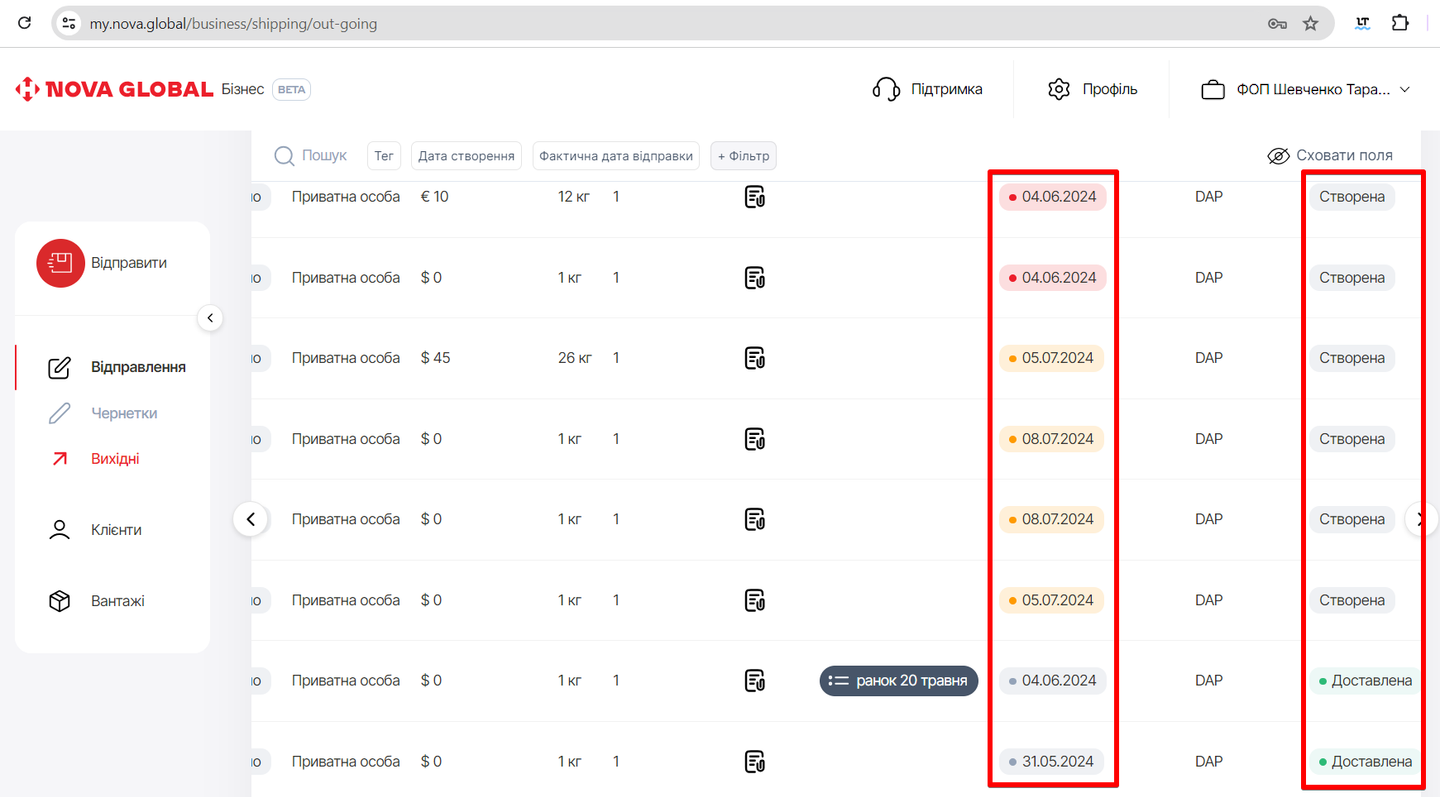1440x797 pixels.
Task: Open Профіль settings gear icon
Action: tap(1058, 89)
